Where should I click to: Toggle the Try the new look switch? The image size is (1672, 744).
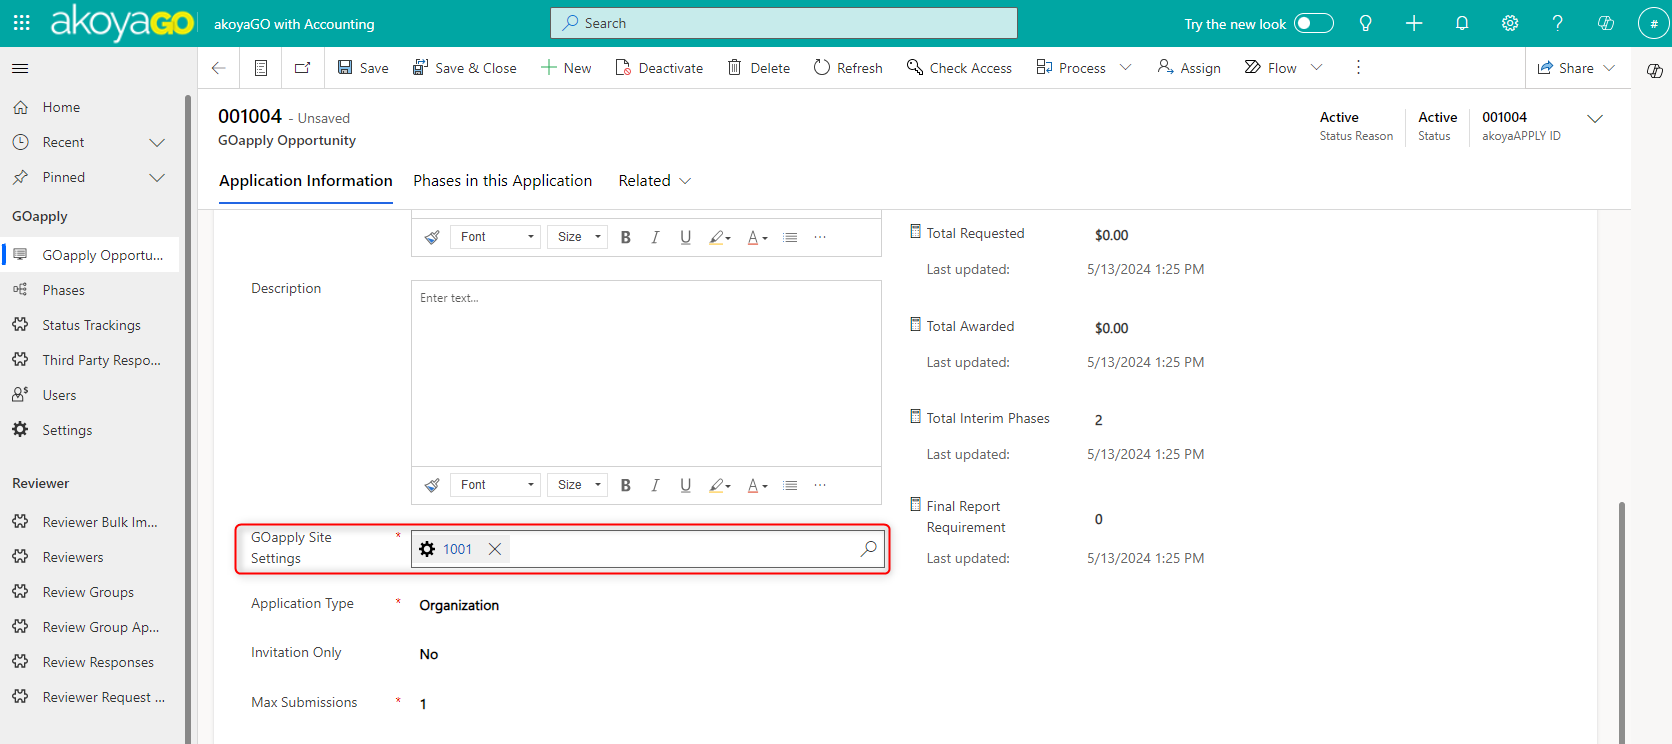pyautogui.click(x=1313, y=23)
